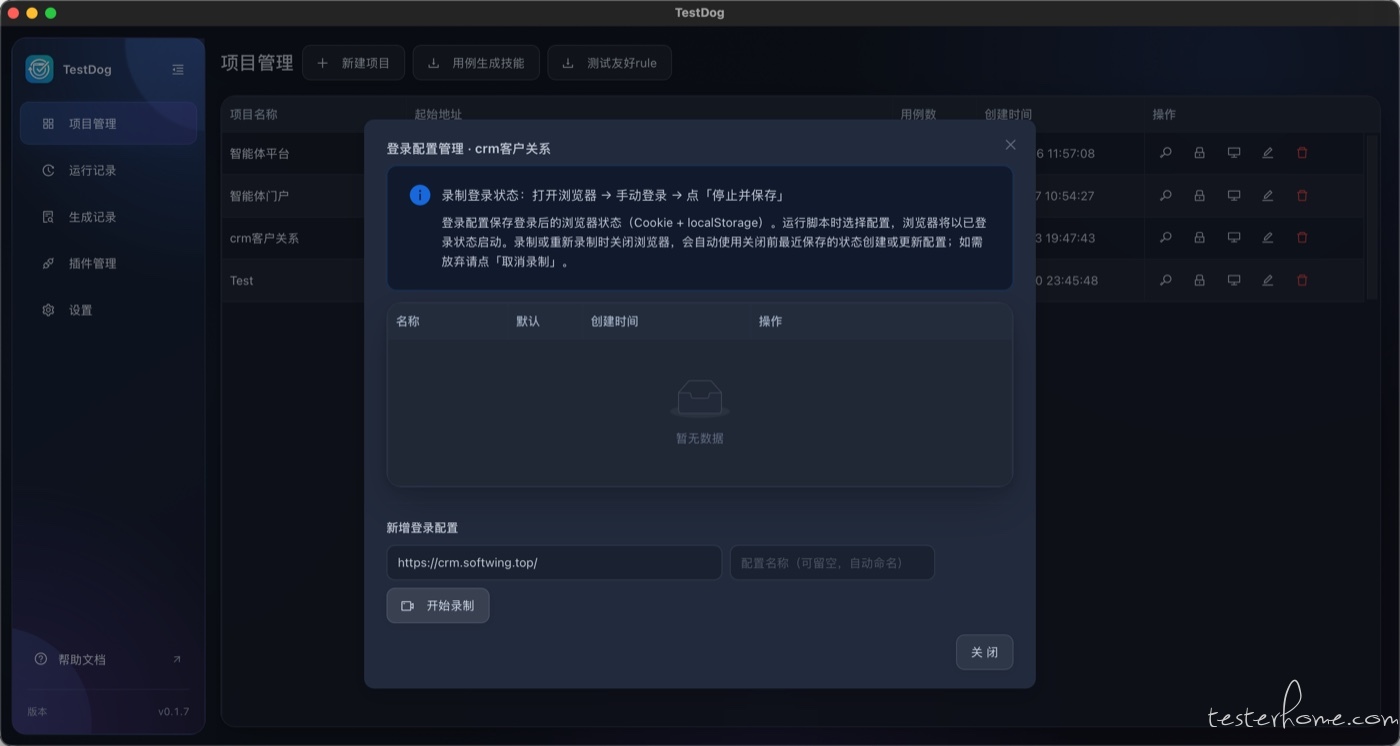Open the 帮助文档 link

(x=108, y=660)
